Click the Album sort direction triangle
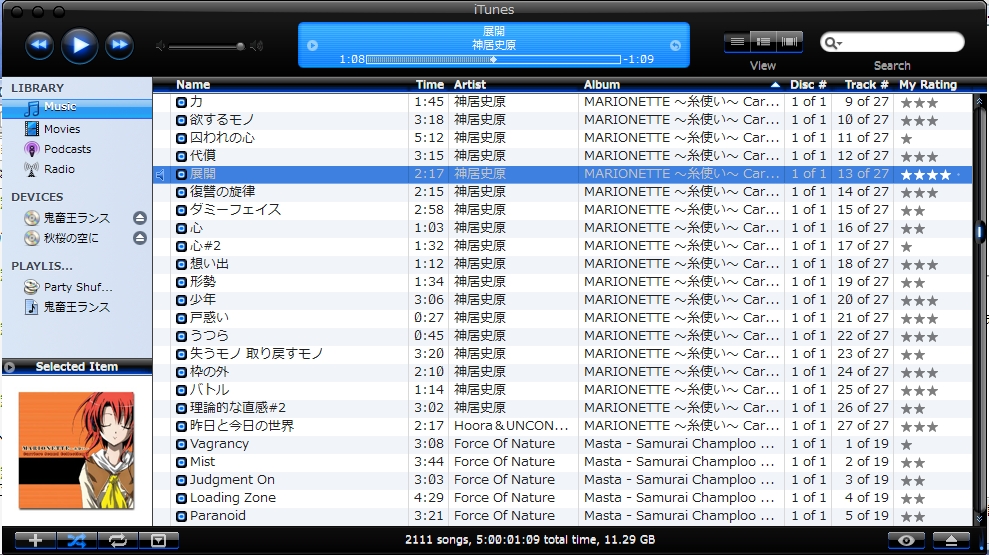Viewport: 989px width, 555px height. 775,85
